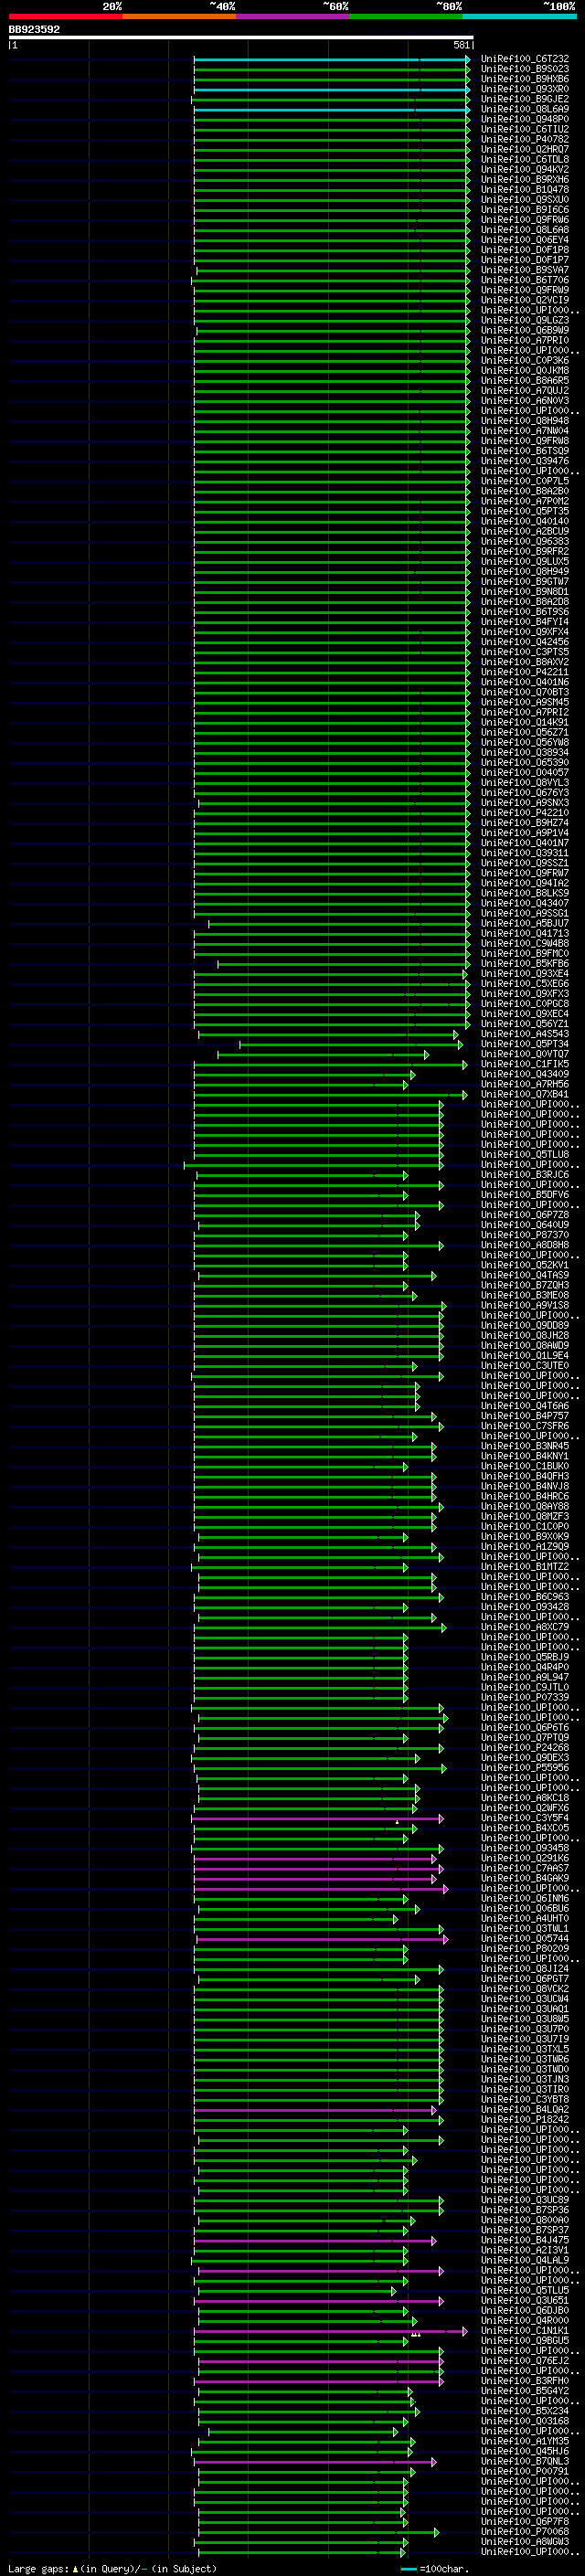Select hit label UniRef100_Q6PGT7

point(525,1979)
